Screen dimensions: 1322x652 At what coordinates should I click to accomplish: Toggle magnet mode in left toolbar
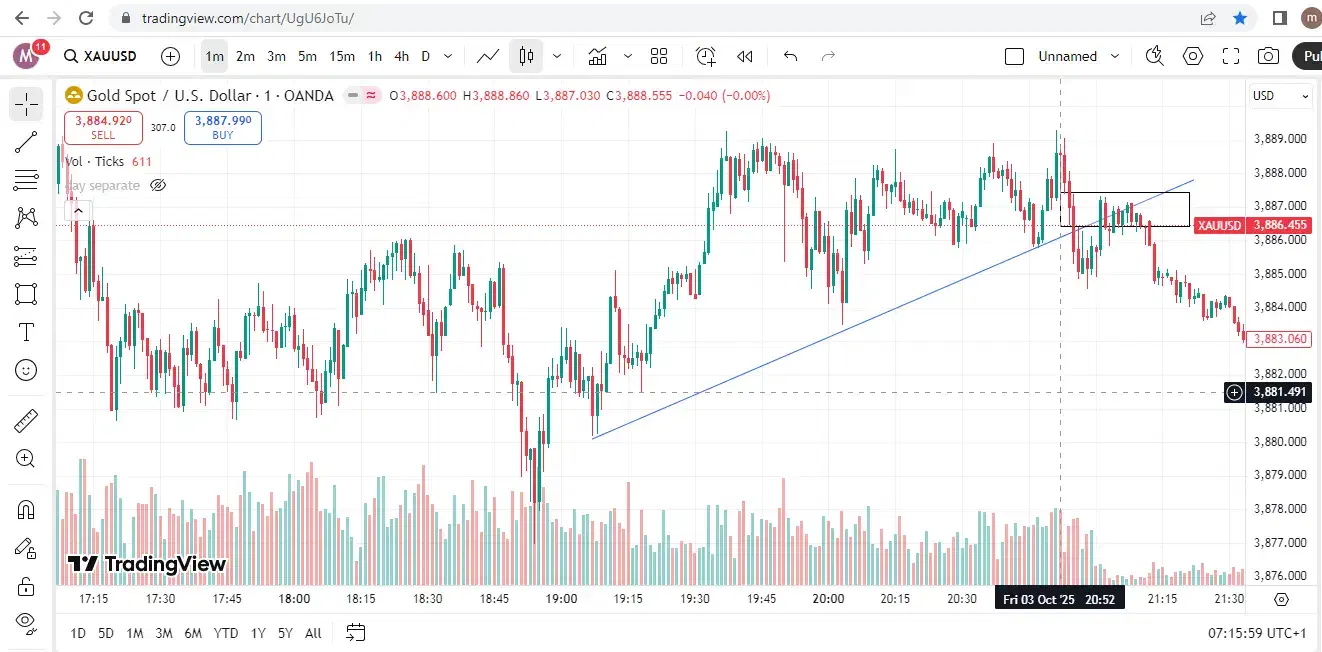click(x=26, y=509)
